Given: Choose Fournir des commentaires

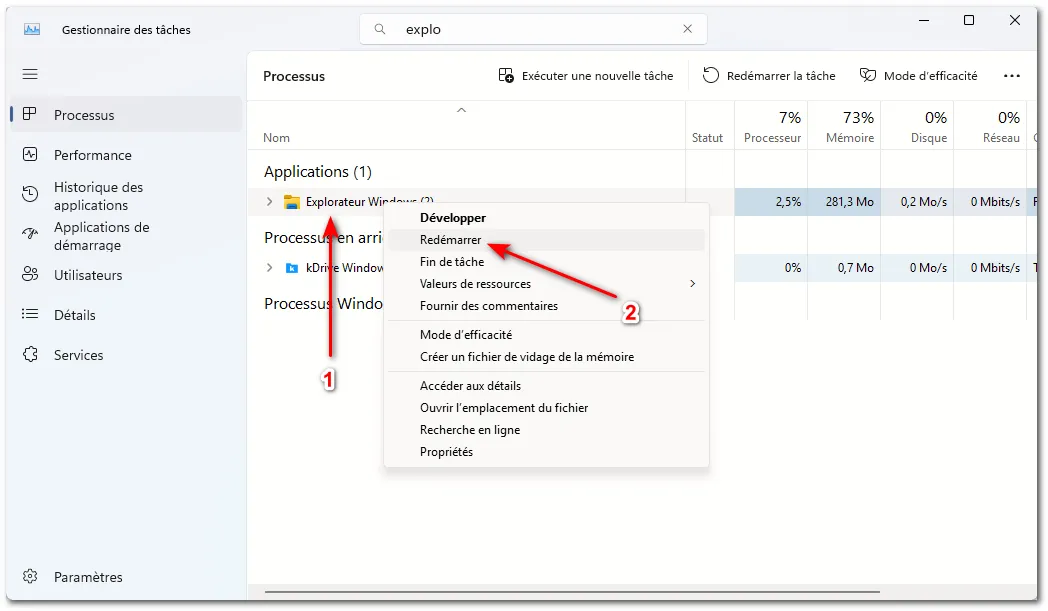Looking at the screenshot, I should point(546,306).
